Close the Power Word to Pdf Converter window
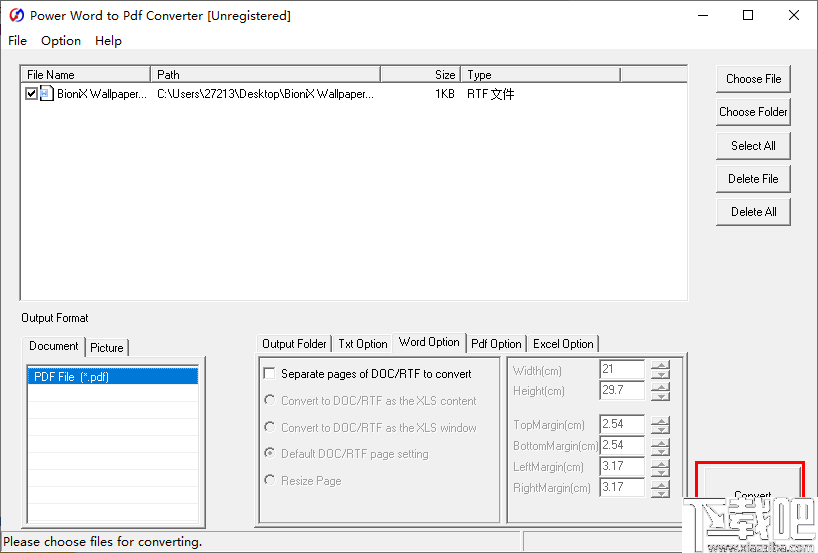This screenshot has height=553, width=818. pos(793,15)
